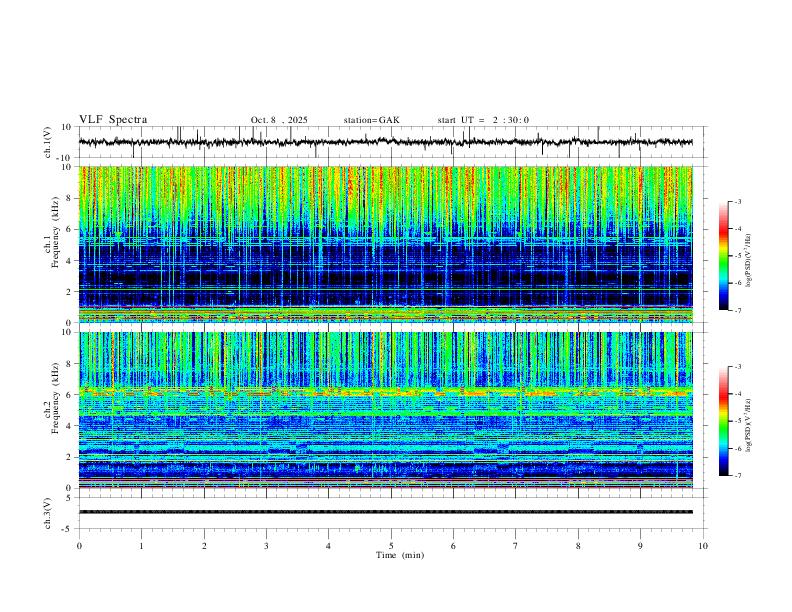Click the ch.1 spectrogram panel
The width and height of the screenshot is (792, 612).
click(386, 244)
